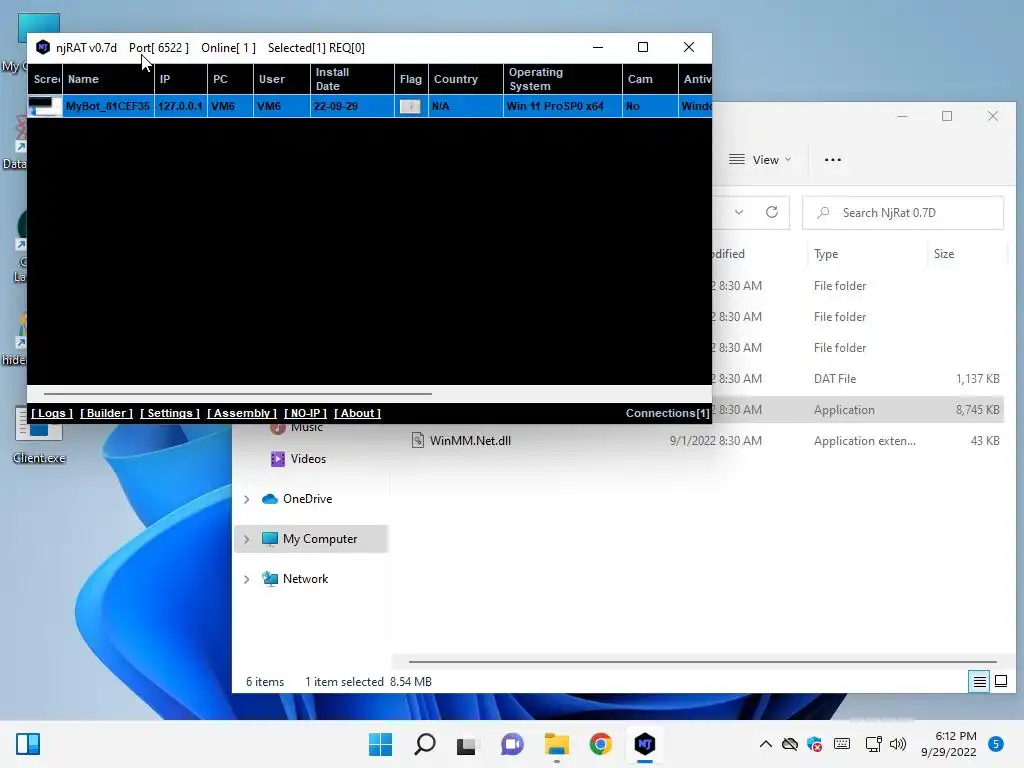Select the Application row sized 8,745 KB

click(857, 409)
